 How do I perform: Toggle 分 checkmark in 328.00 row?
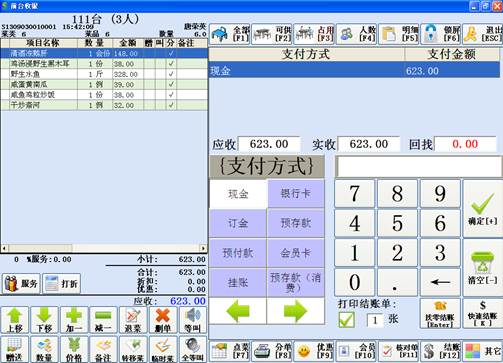click(171, 74)
